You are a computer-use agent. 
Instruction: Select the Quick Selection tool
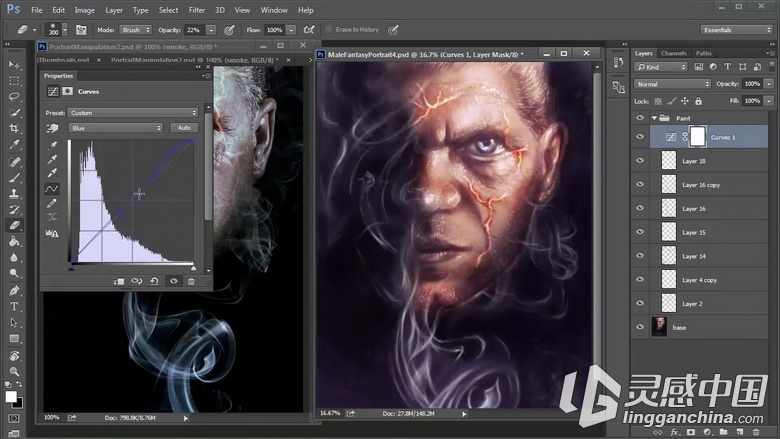[x=14, y=112]
